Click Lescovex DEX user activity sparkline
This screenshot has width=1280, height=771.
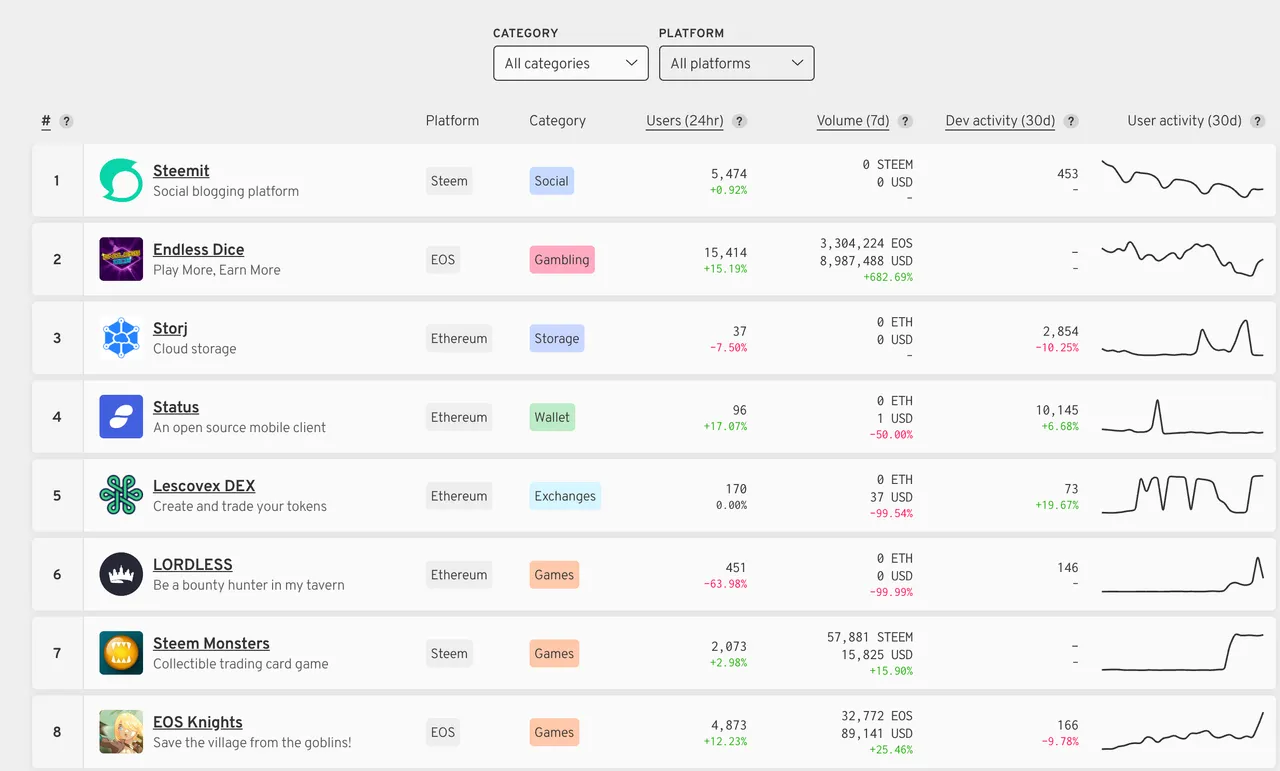click(1183, 495)
